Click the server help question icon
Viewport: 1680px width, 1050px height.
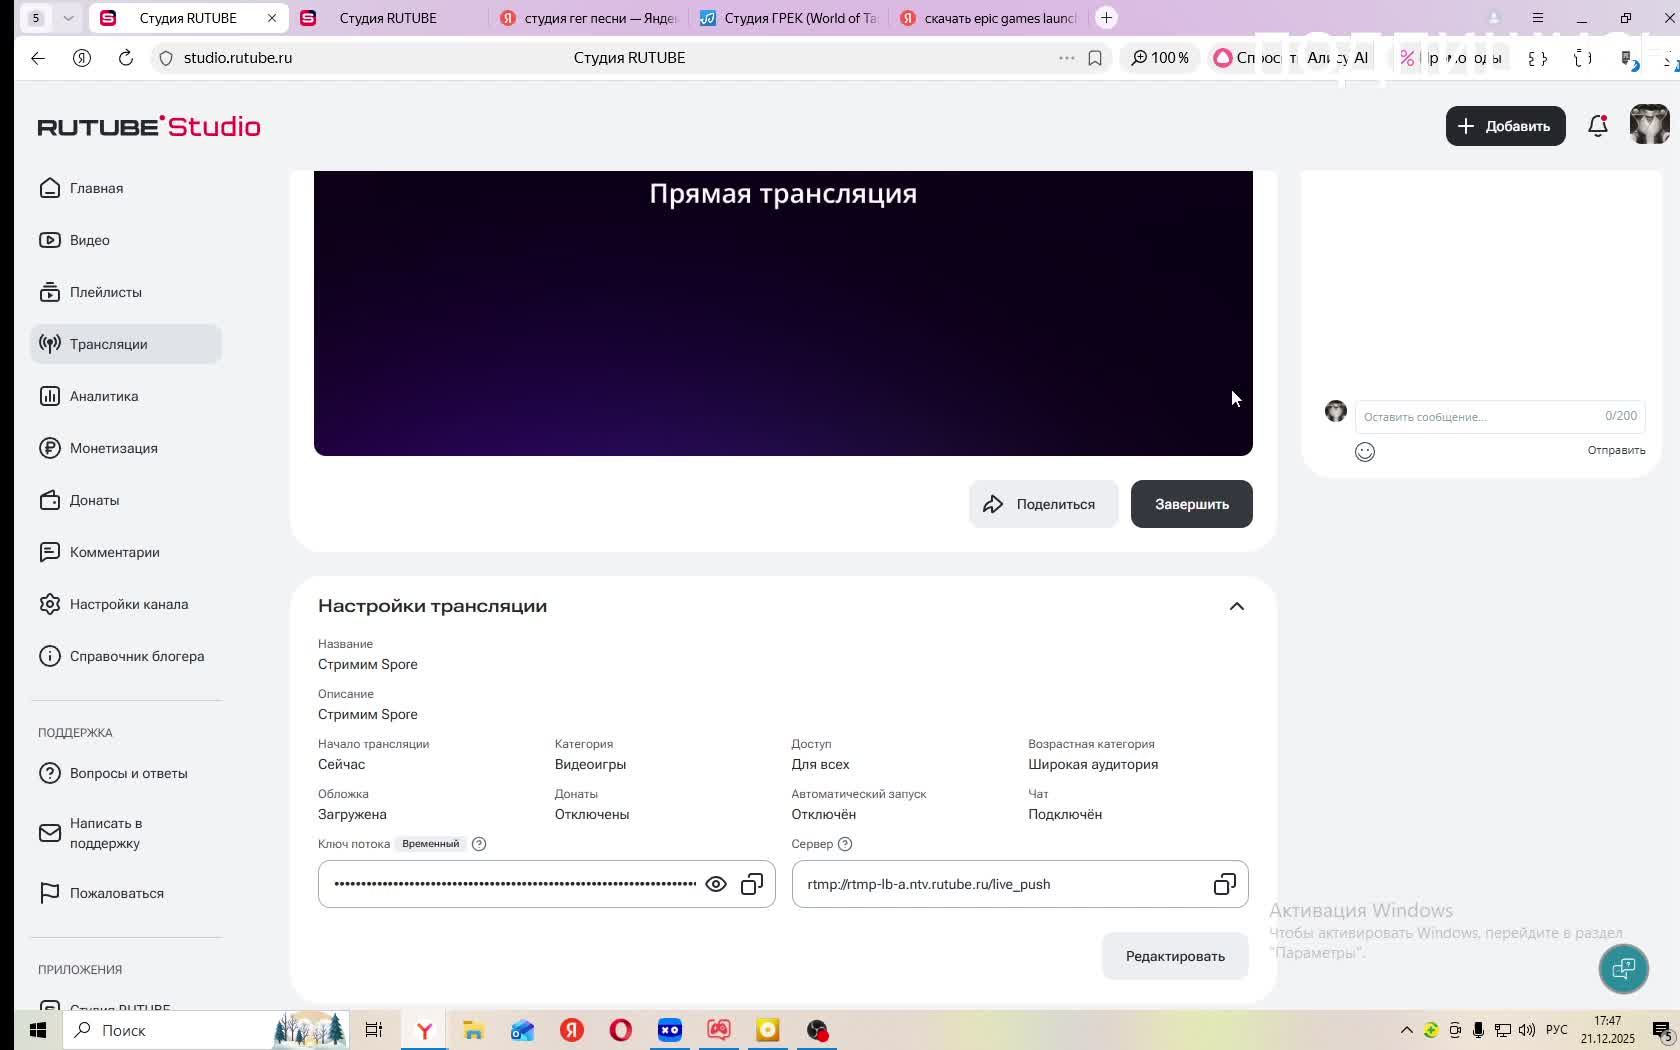(845, 844)
